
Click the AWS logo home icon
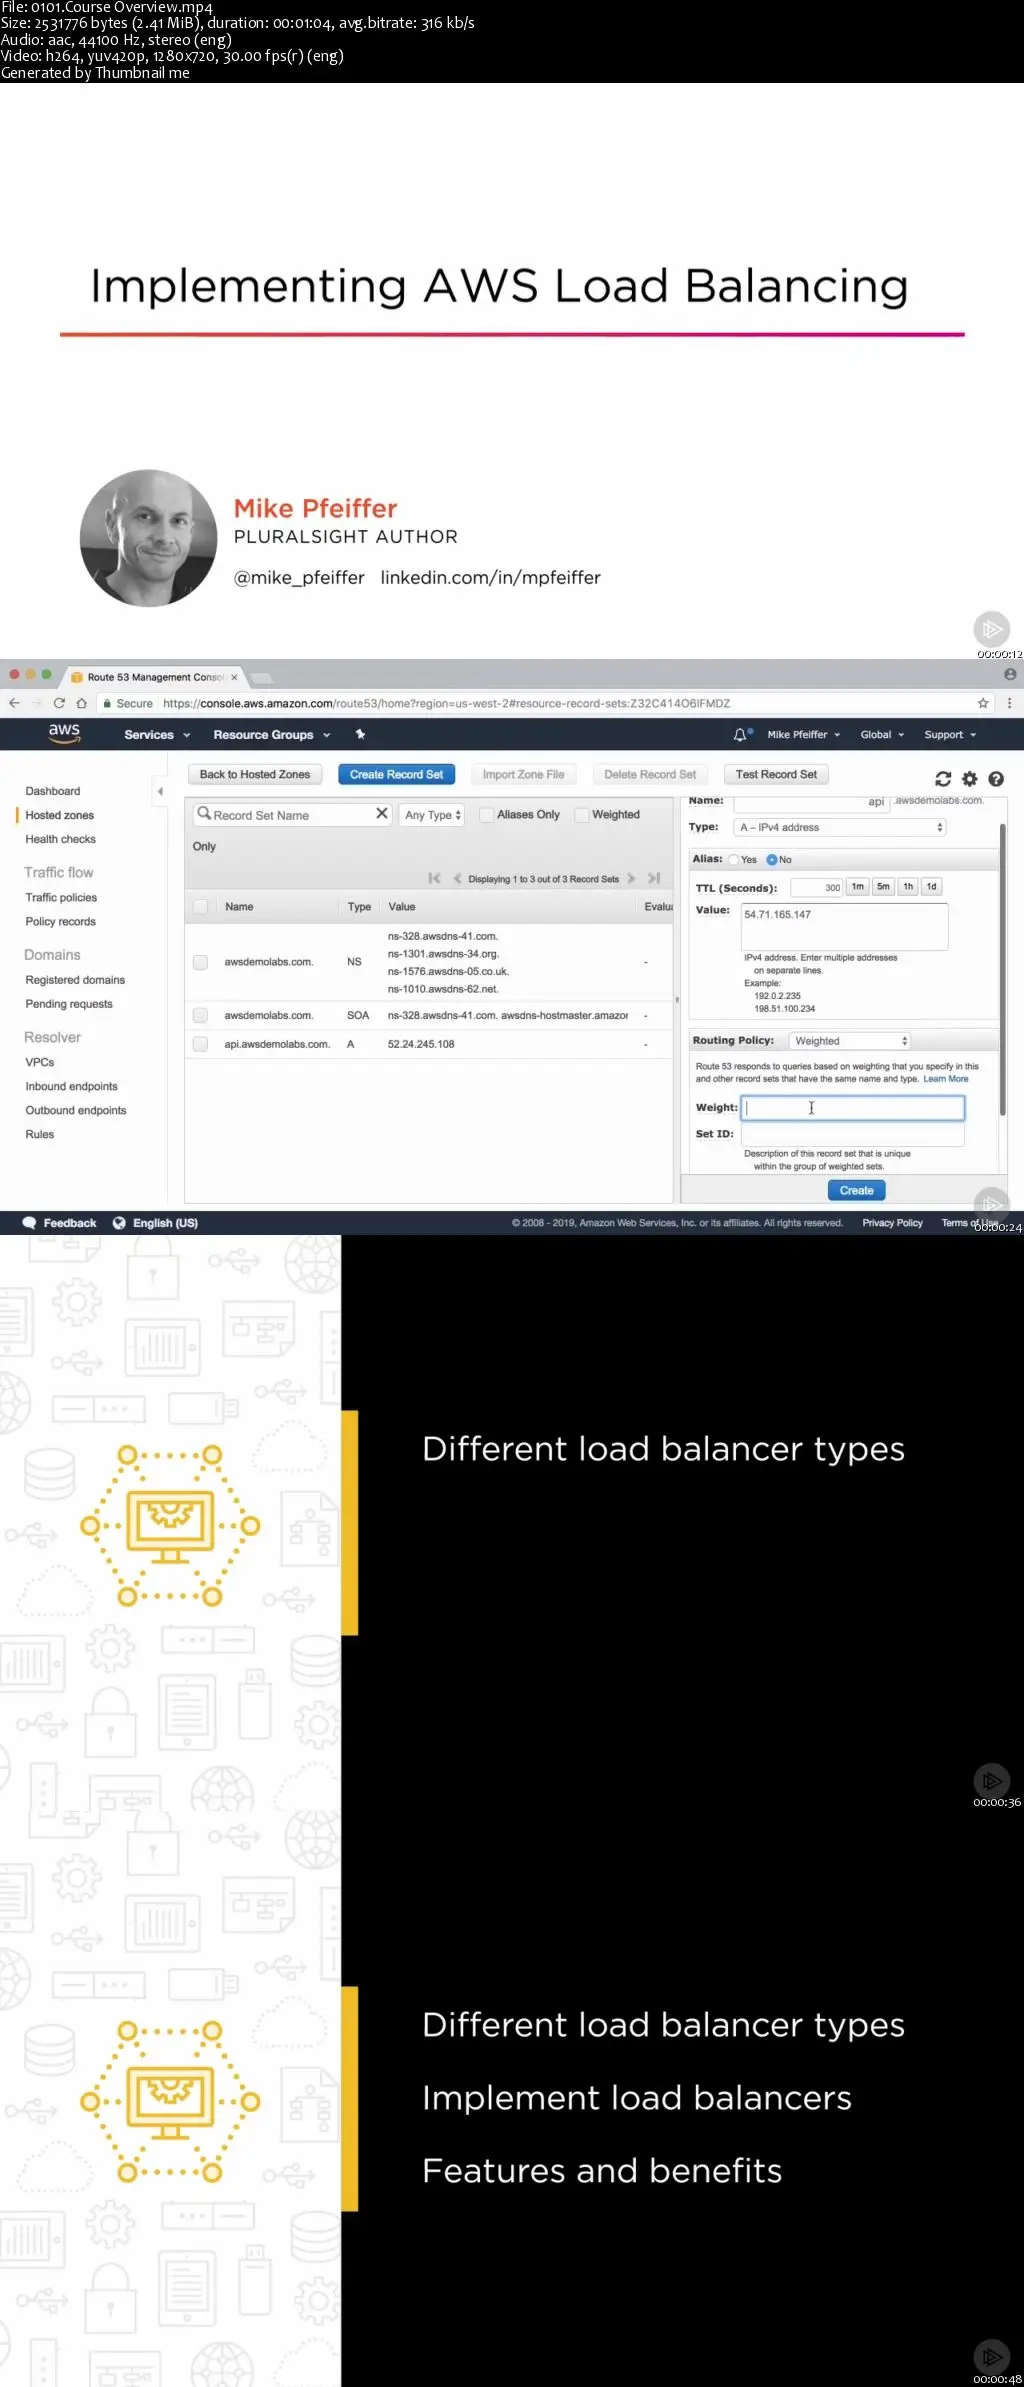tap(64, 733)
